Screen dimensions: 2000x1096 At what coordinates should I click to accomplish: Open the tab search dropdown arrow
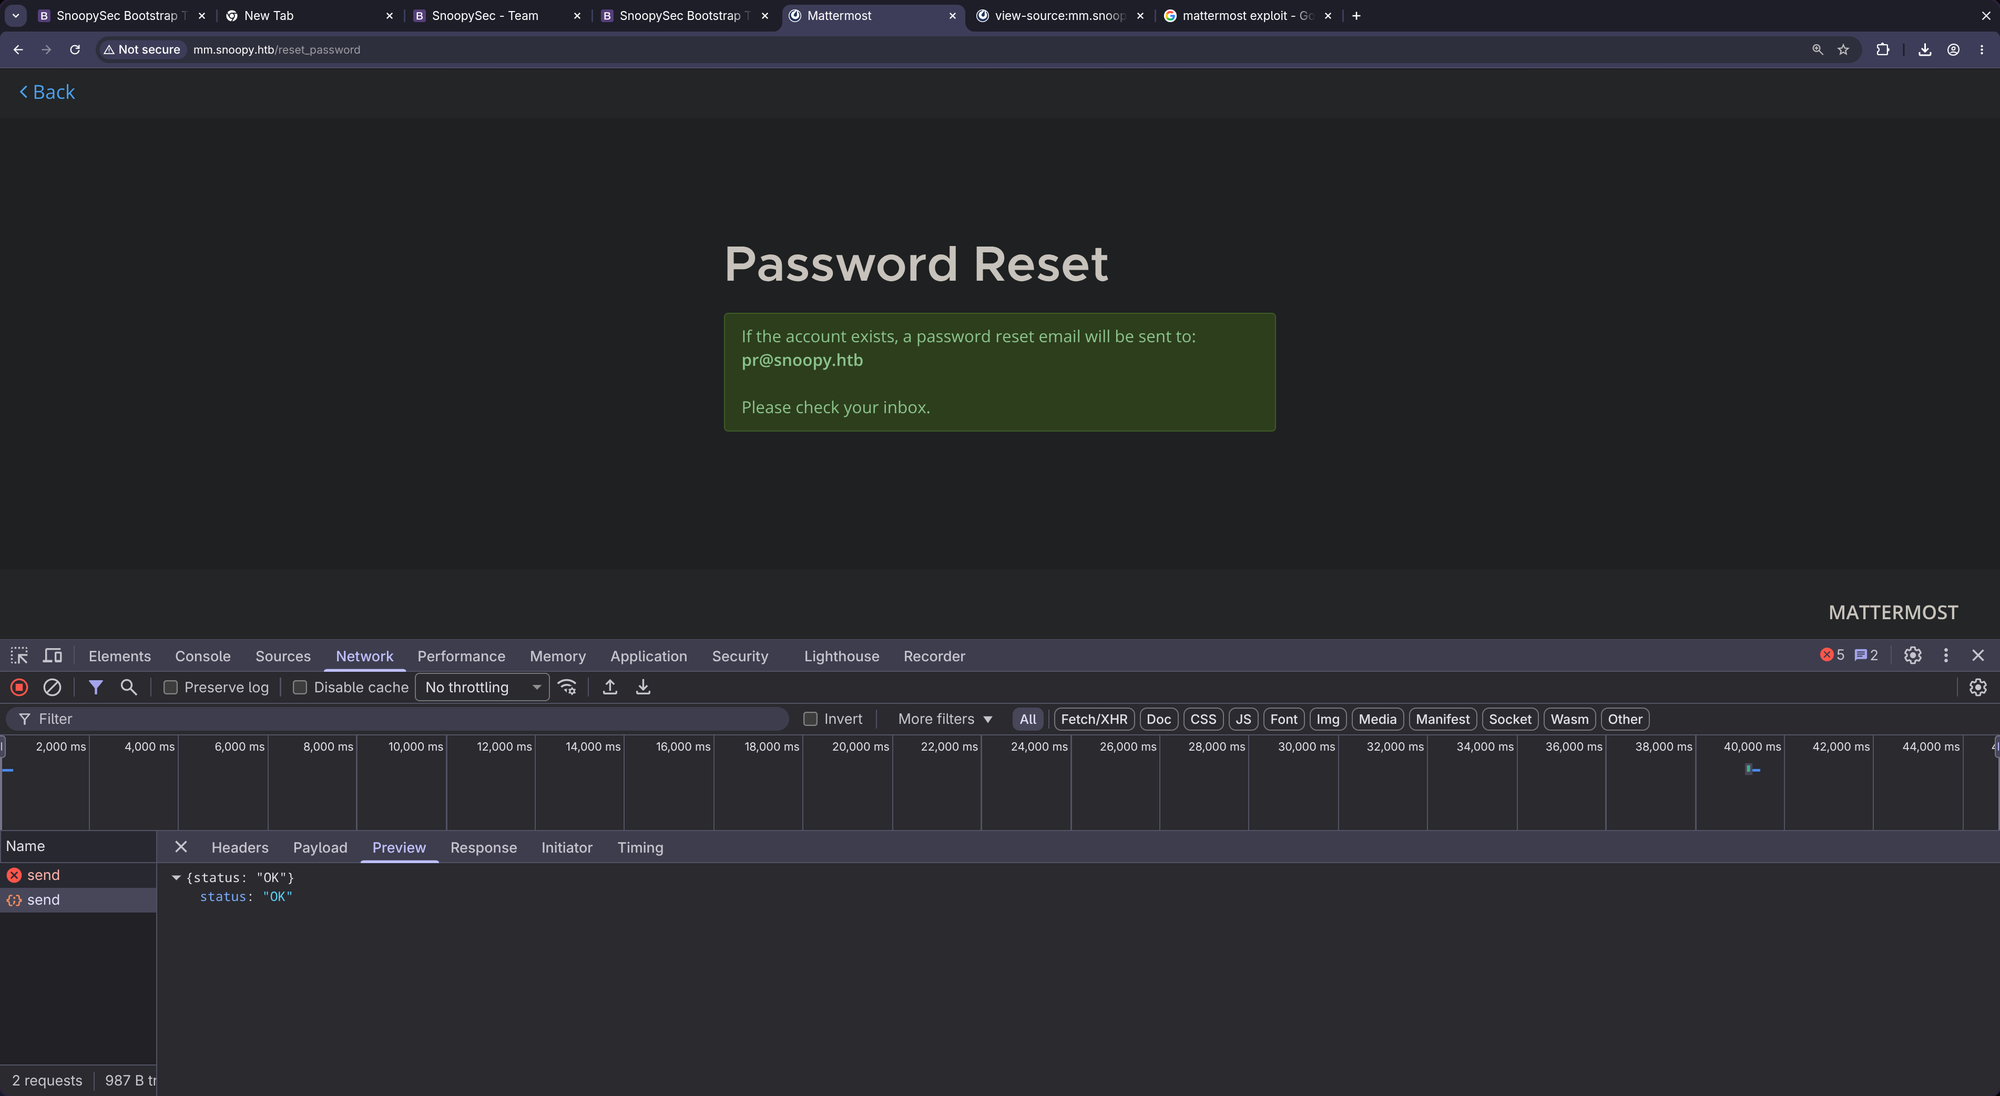pyautogui.click(x=16, y=15)
